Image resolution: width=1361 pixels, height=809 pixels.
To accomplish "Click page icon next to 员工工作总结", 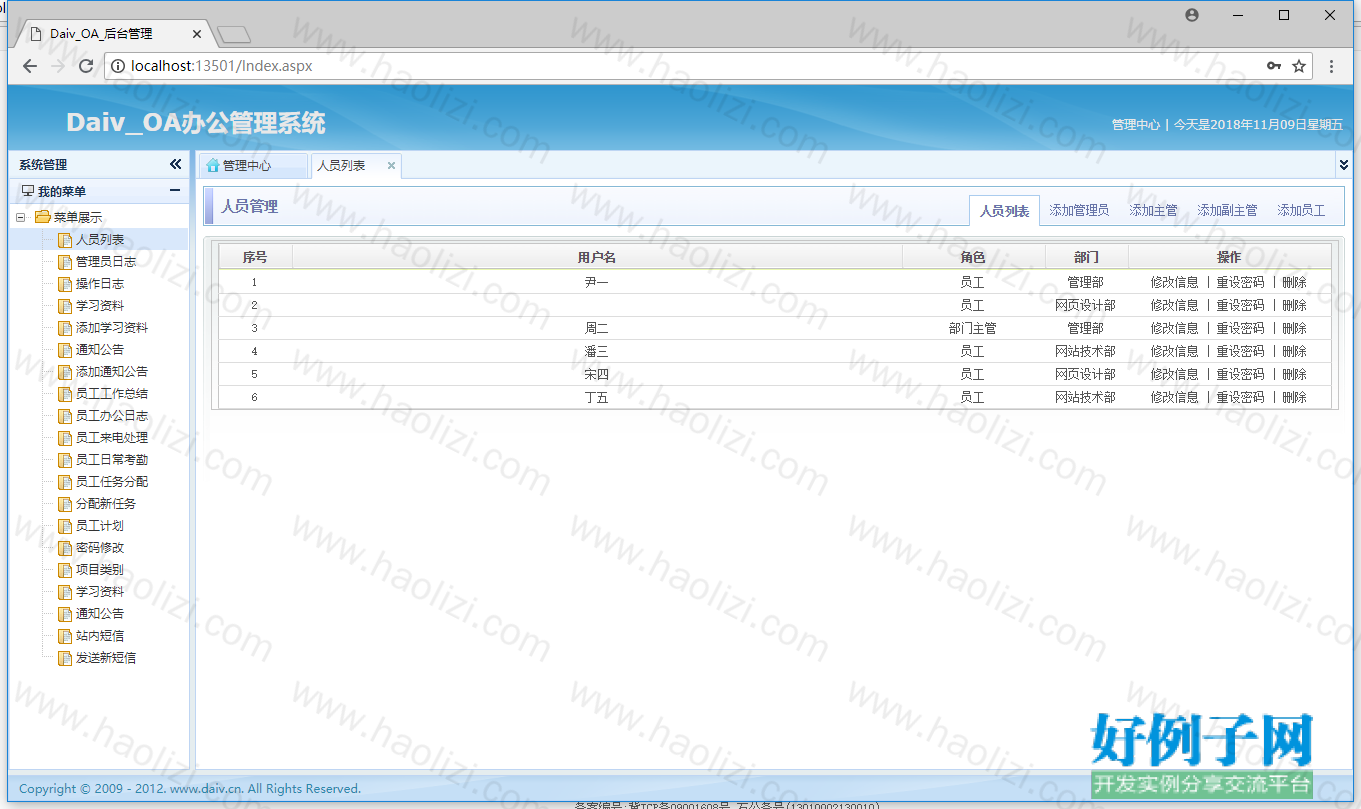I will pyautogui.click(x=65, y=394).
